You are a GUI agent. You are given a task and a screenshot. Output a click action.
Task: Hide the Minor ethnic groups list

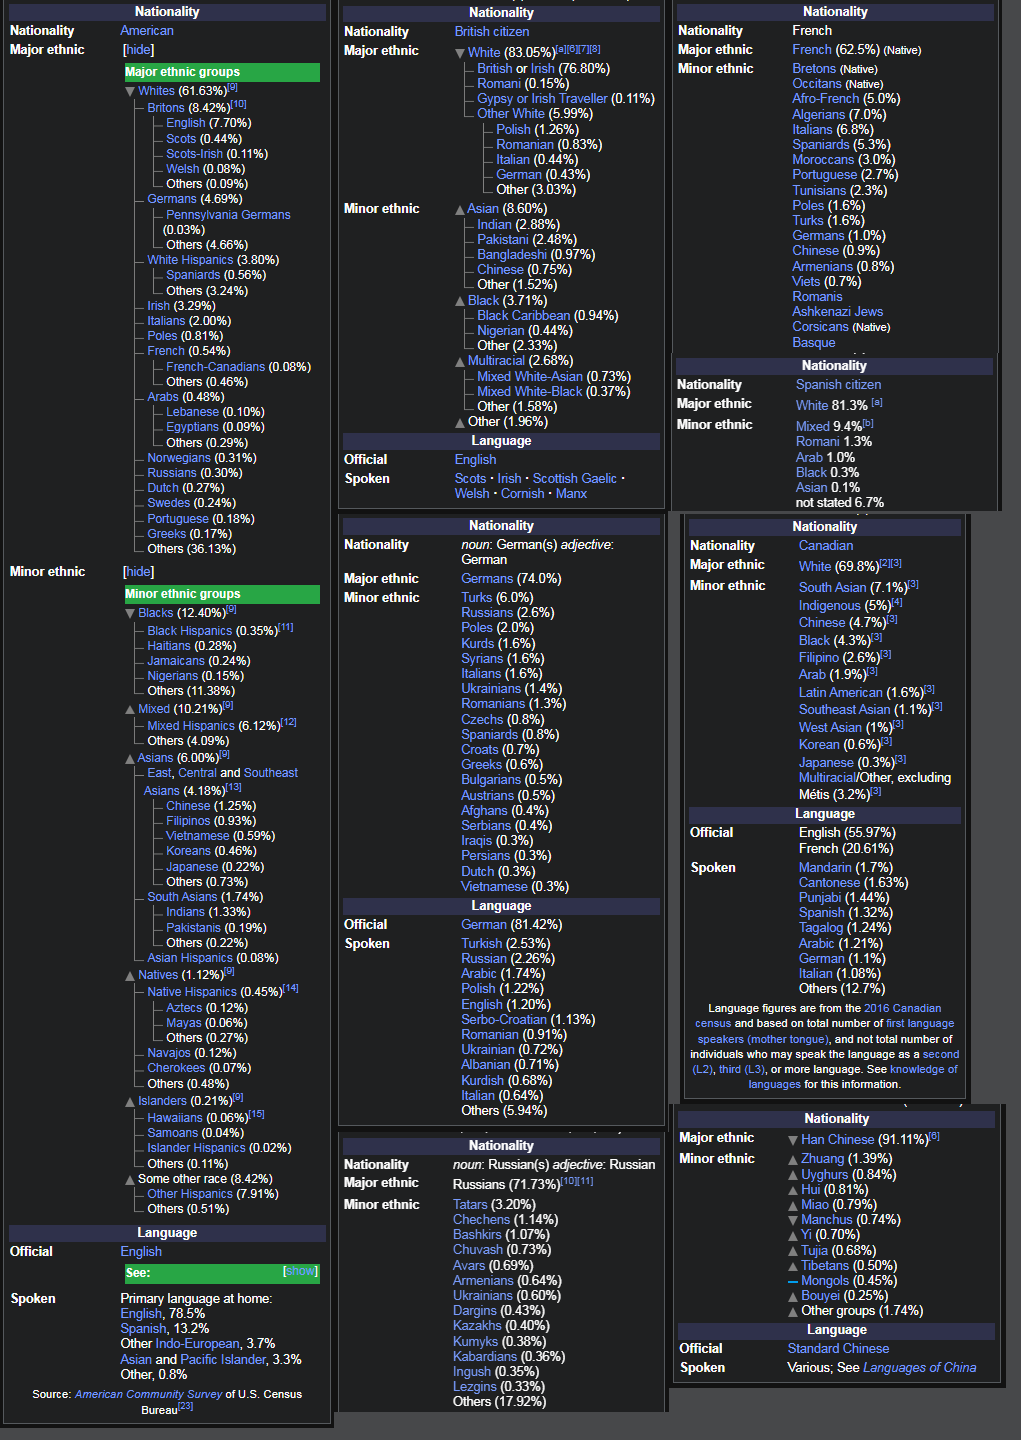(138, 572)
